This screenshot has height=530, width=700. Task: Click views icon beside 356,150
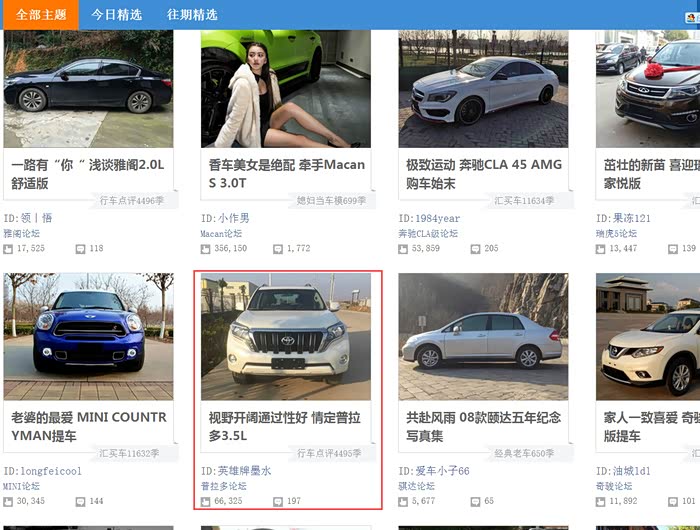click(205, 249)
